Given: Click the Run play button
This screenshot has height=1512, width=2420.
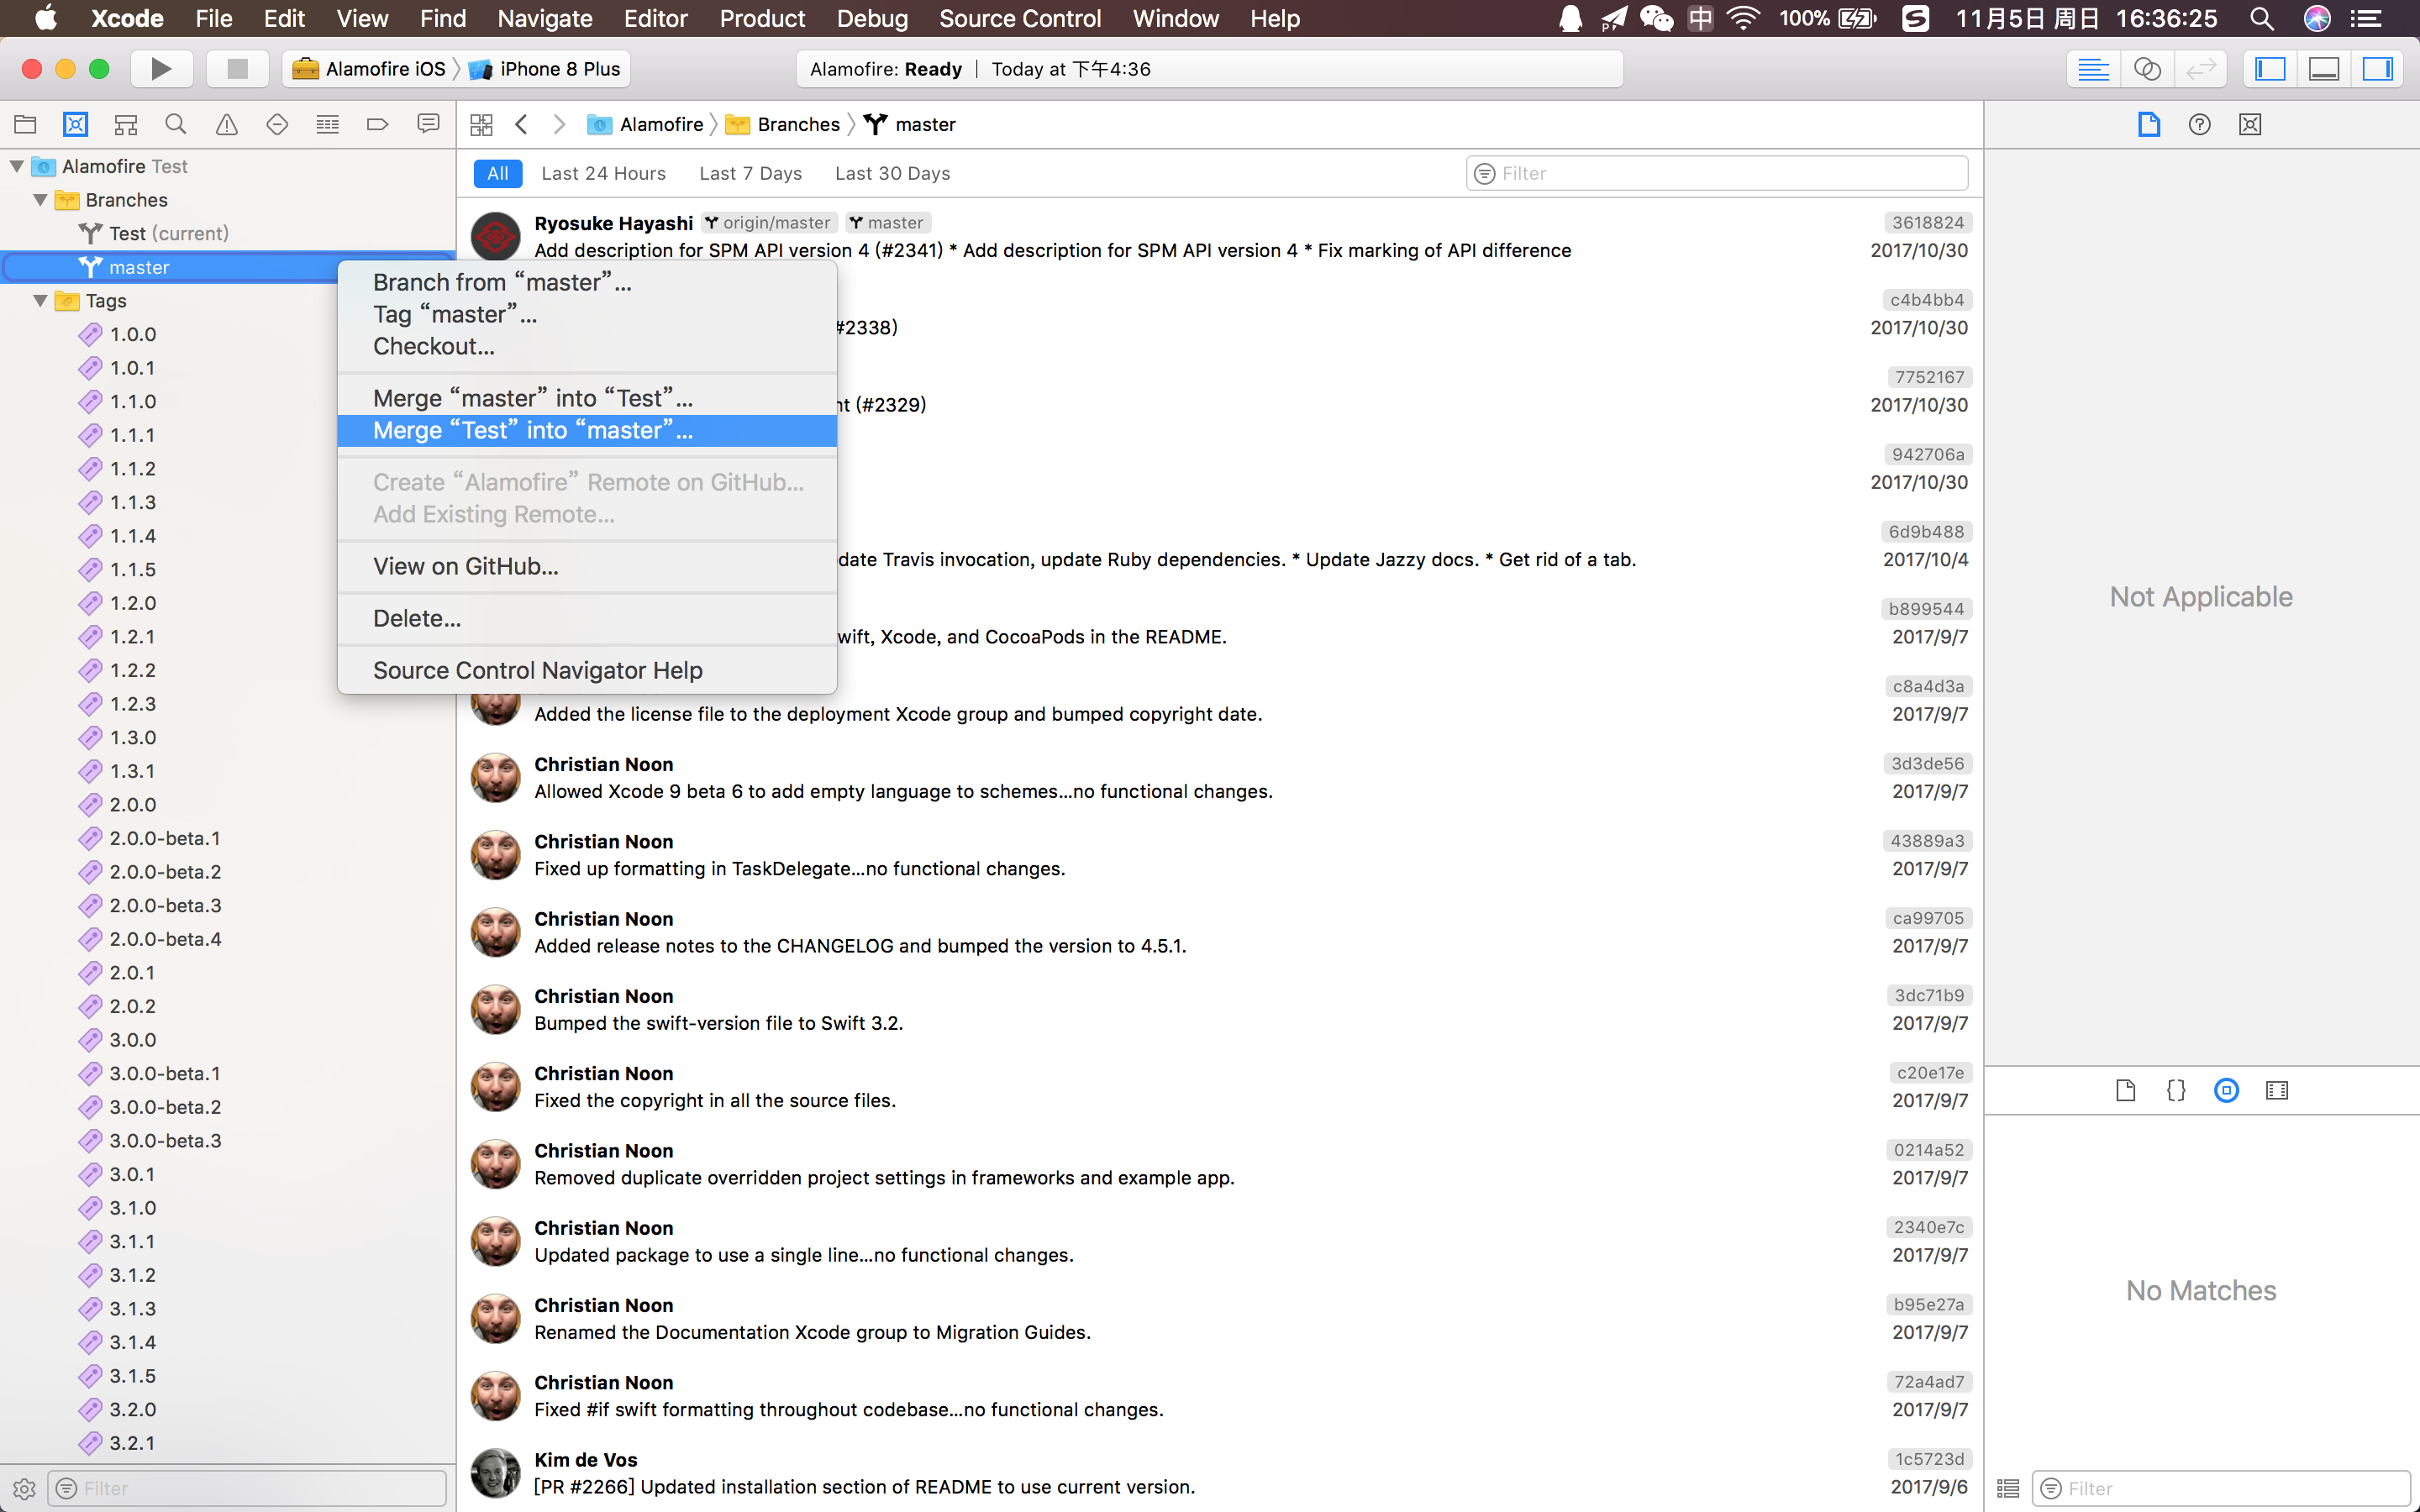Looking at the screenshot, I should pos(160,69).
